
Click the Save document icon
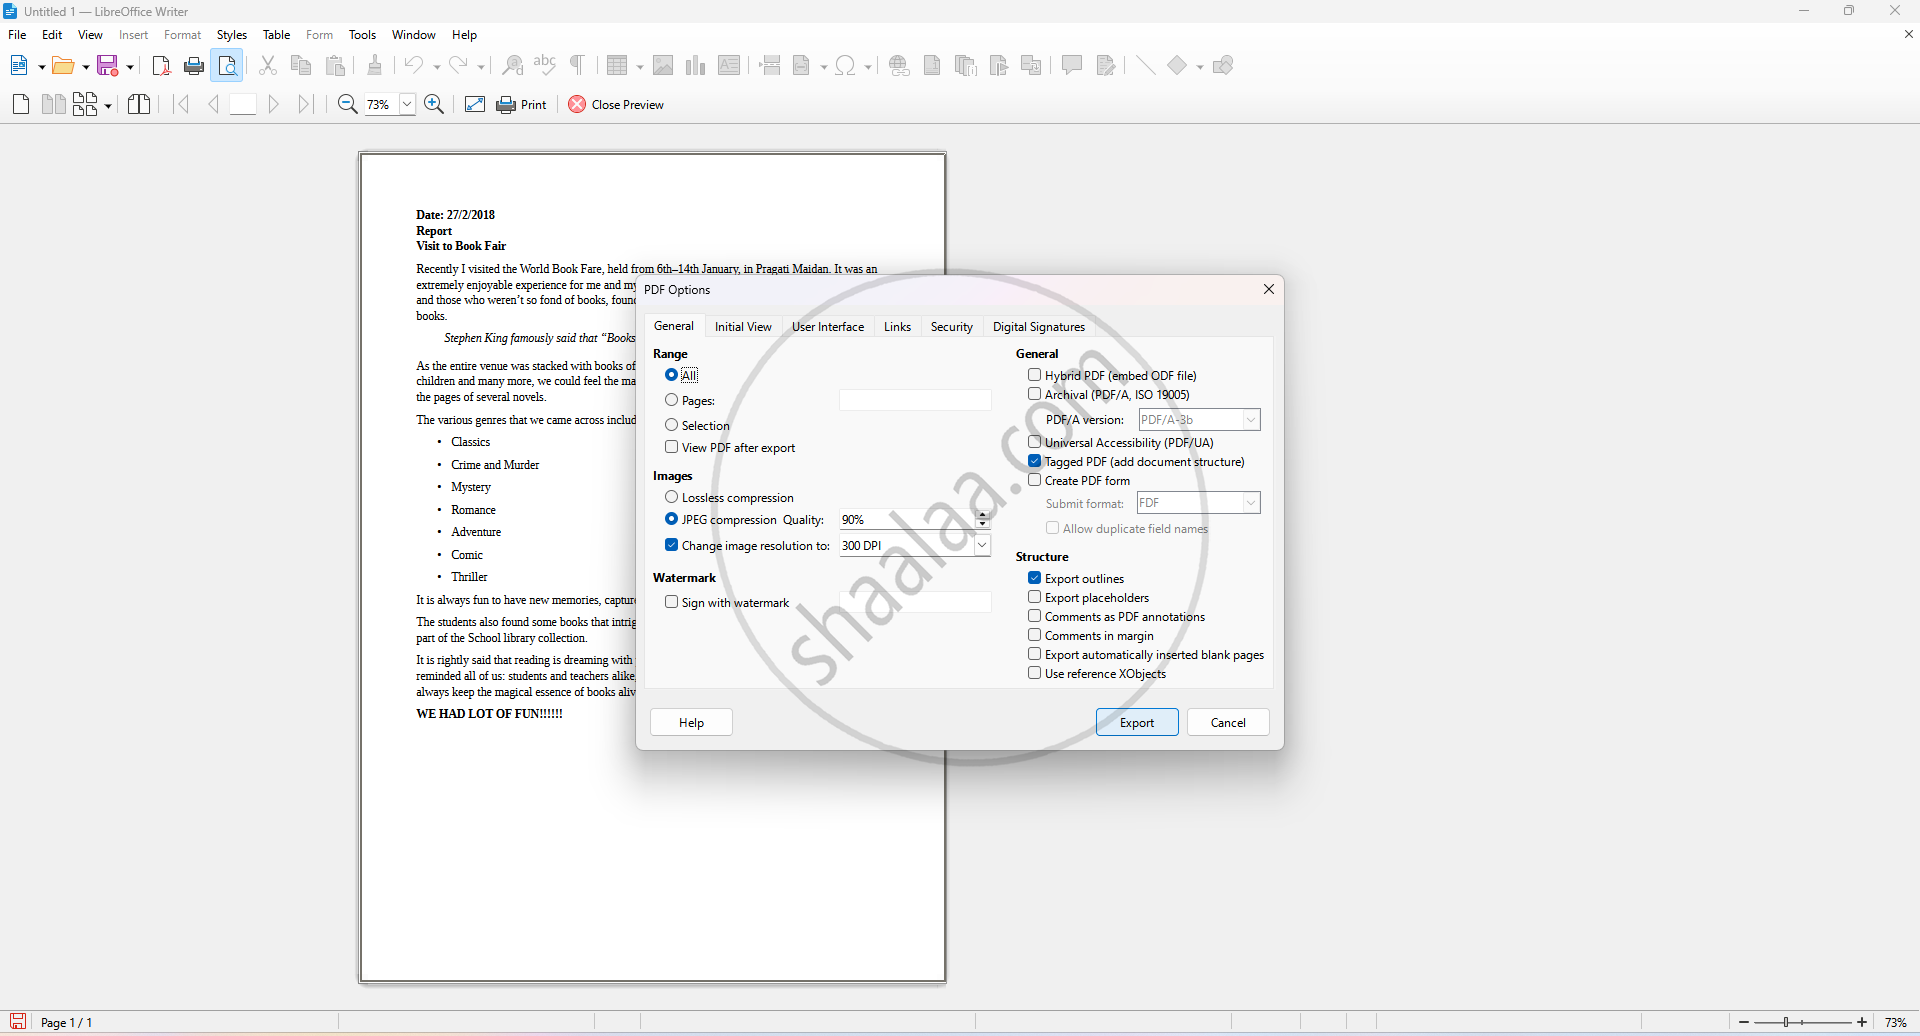108,66
